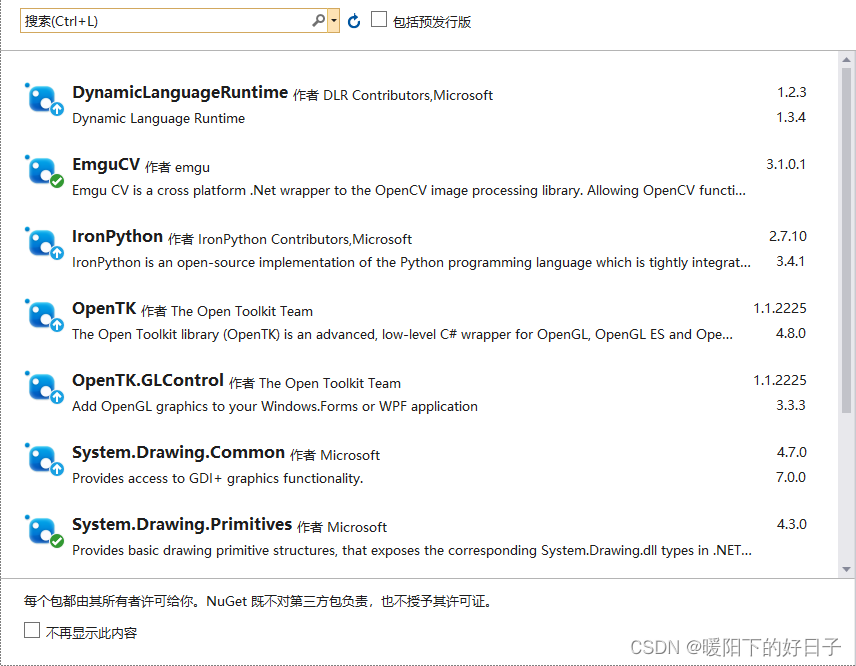
Task: Click the 'Provides basic drawing primitive' description
Action: click(412, 550)
